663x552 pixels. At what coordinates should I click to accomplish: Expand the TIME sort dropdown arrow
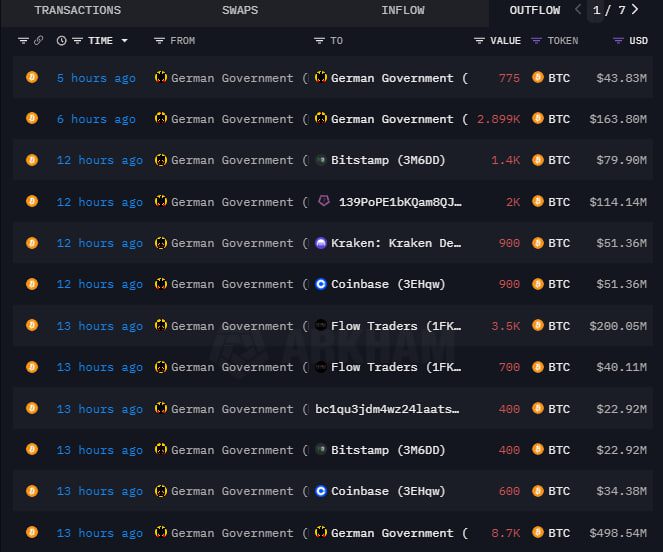pyautogui.click(x=124, y=41)
